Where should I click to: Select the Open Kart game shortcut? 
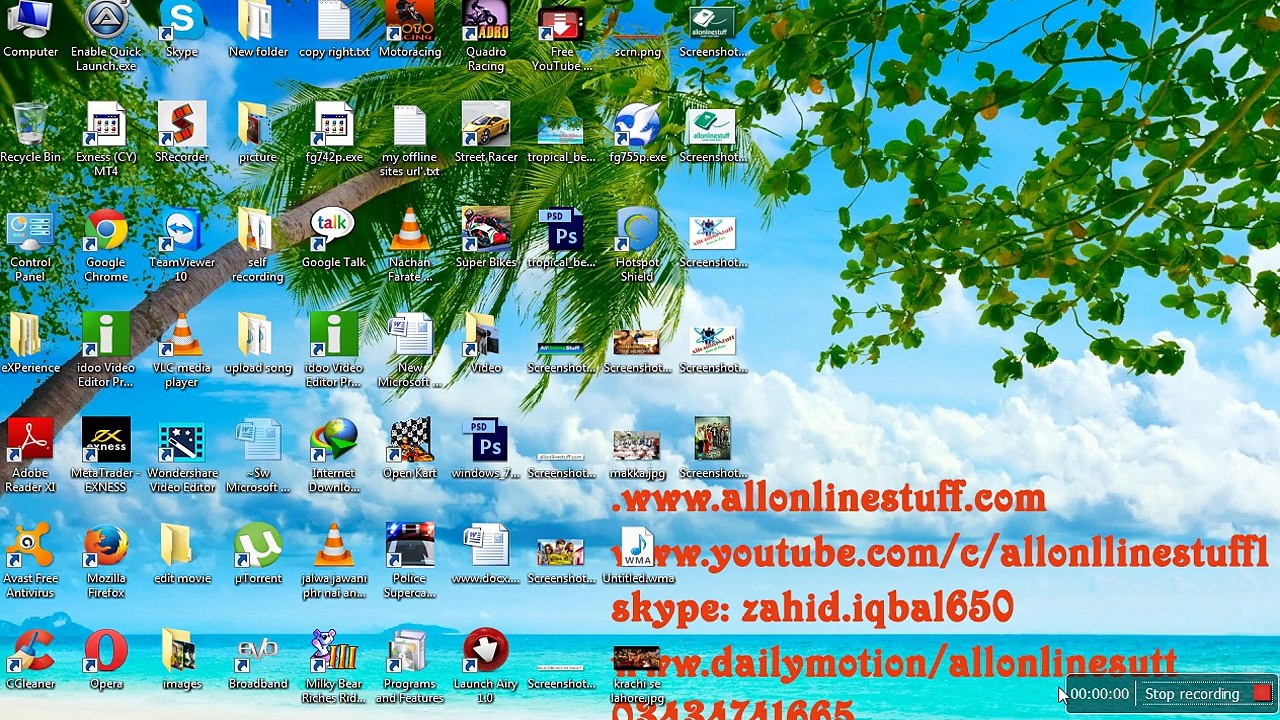click(410, 450)
